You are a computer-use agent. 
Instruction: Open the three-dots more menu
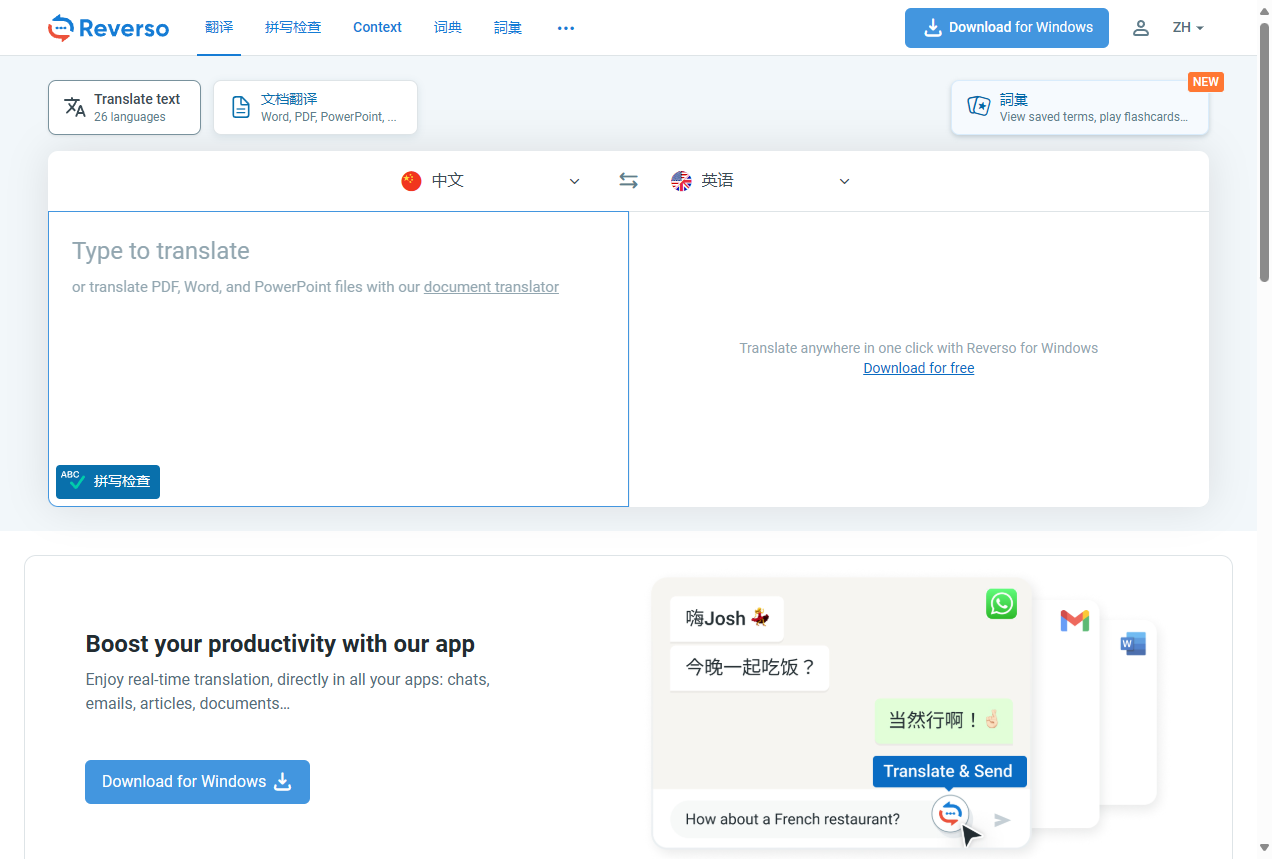point(566,28)
